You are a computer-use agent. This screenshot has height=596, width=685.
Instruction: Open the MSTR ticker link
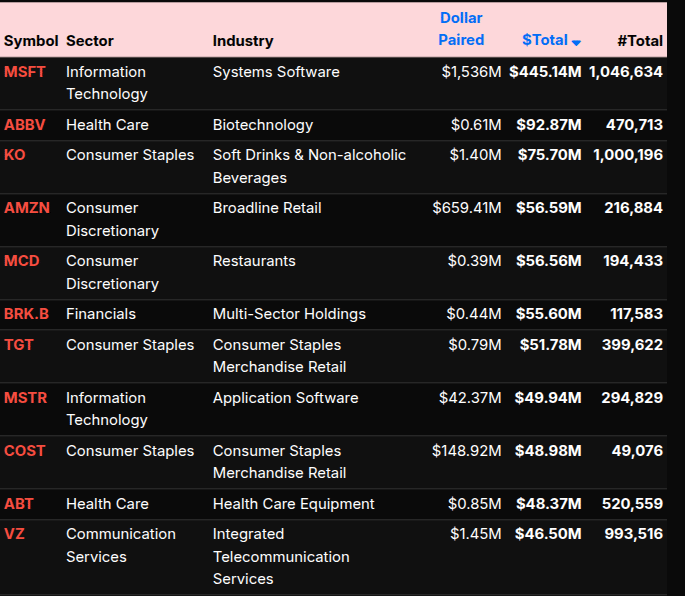(x=26, y=398)
